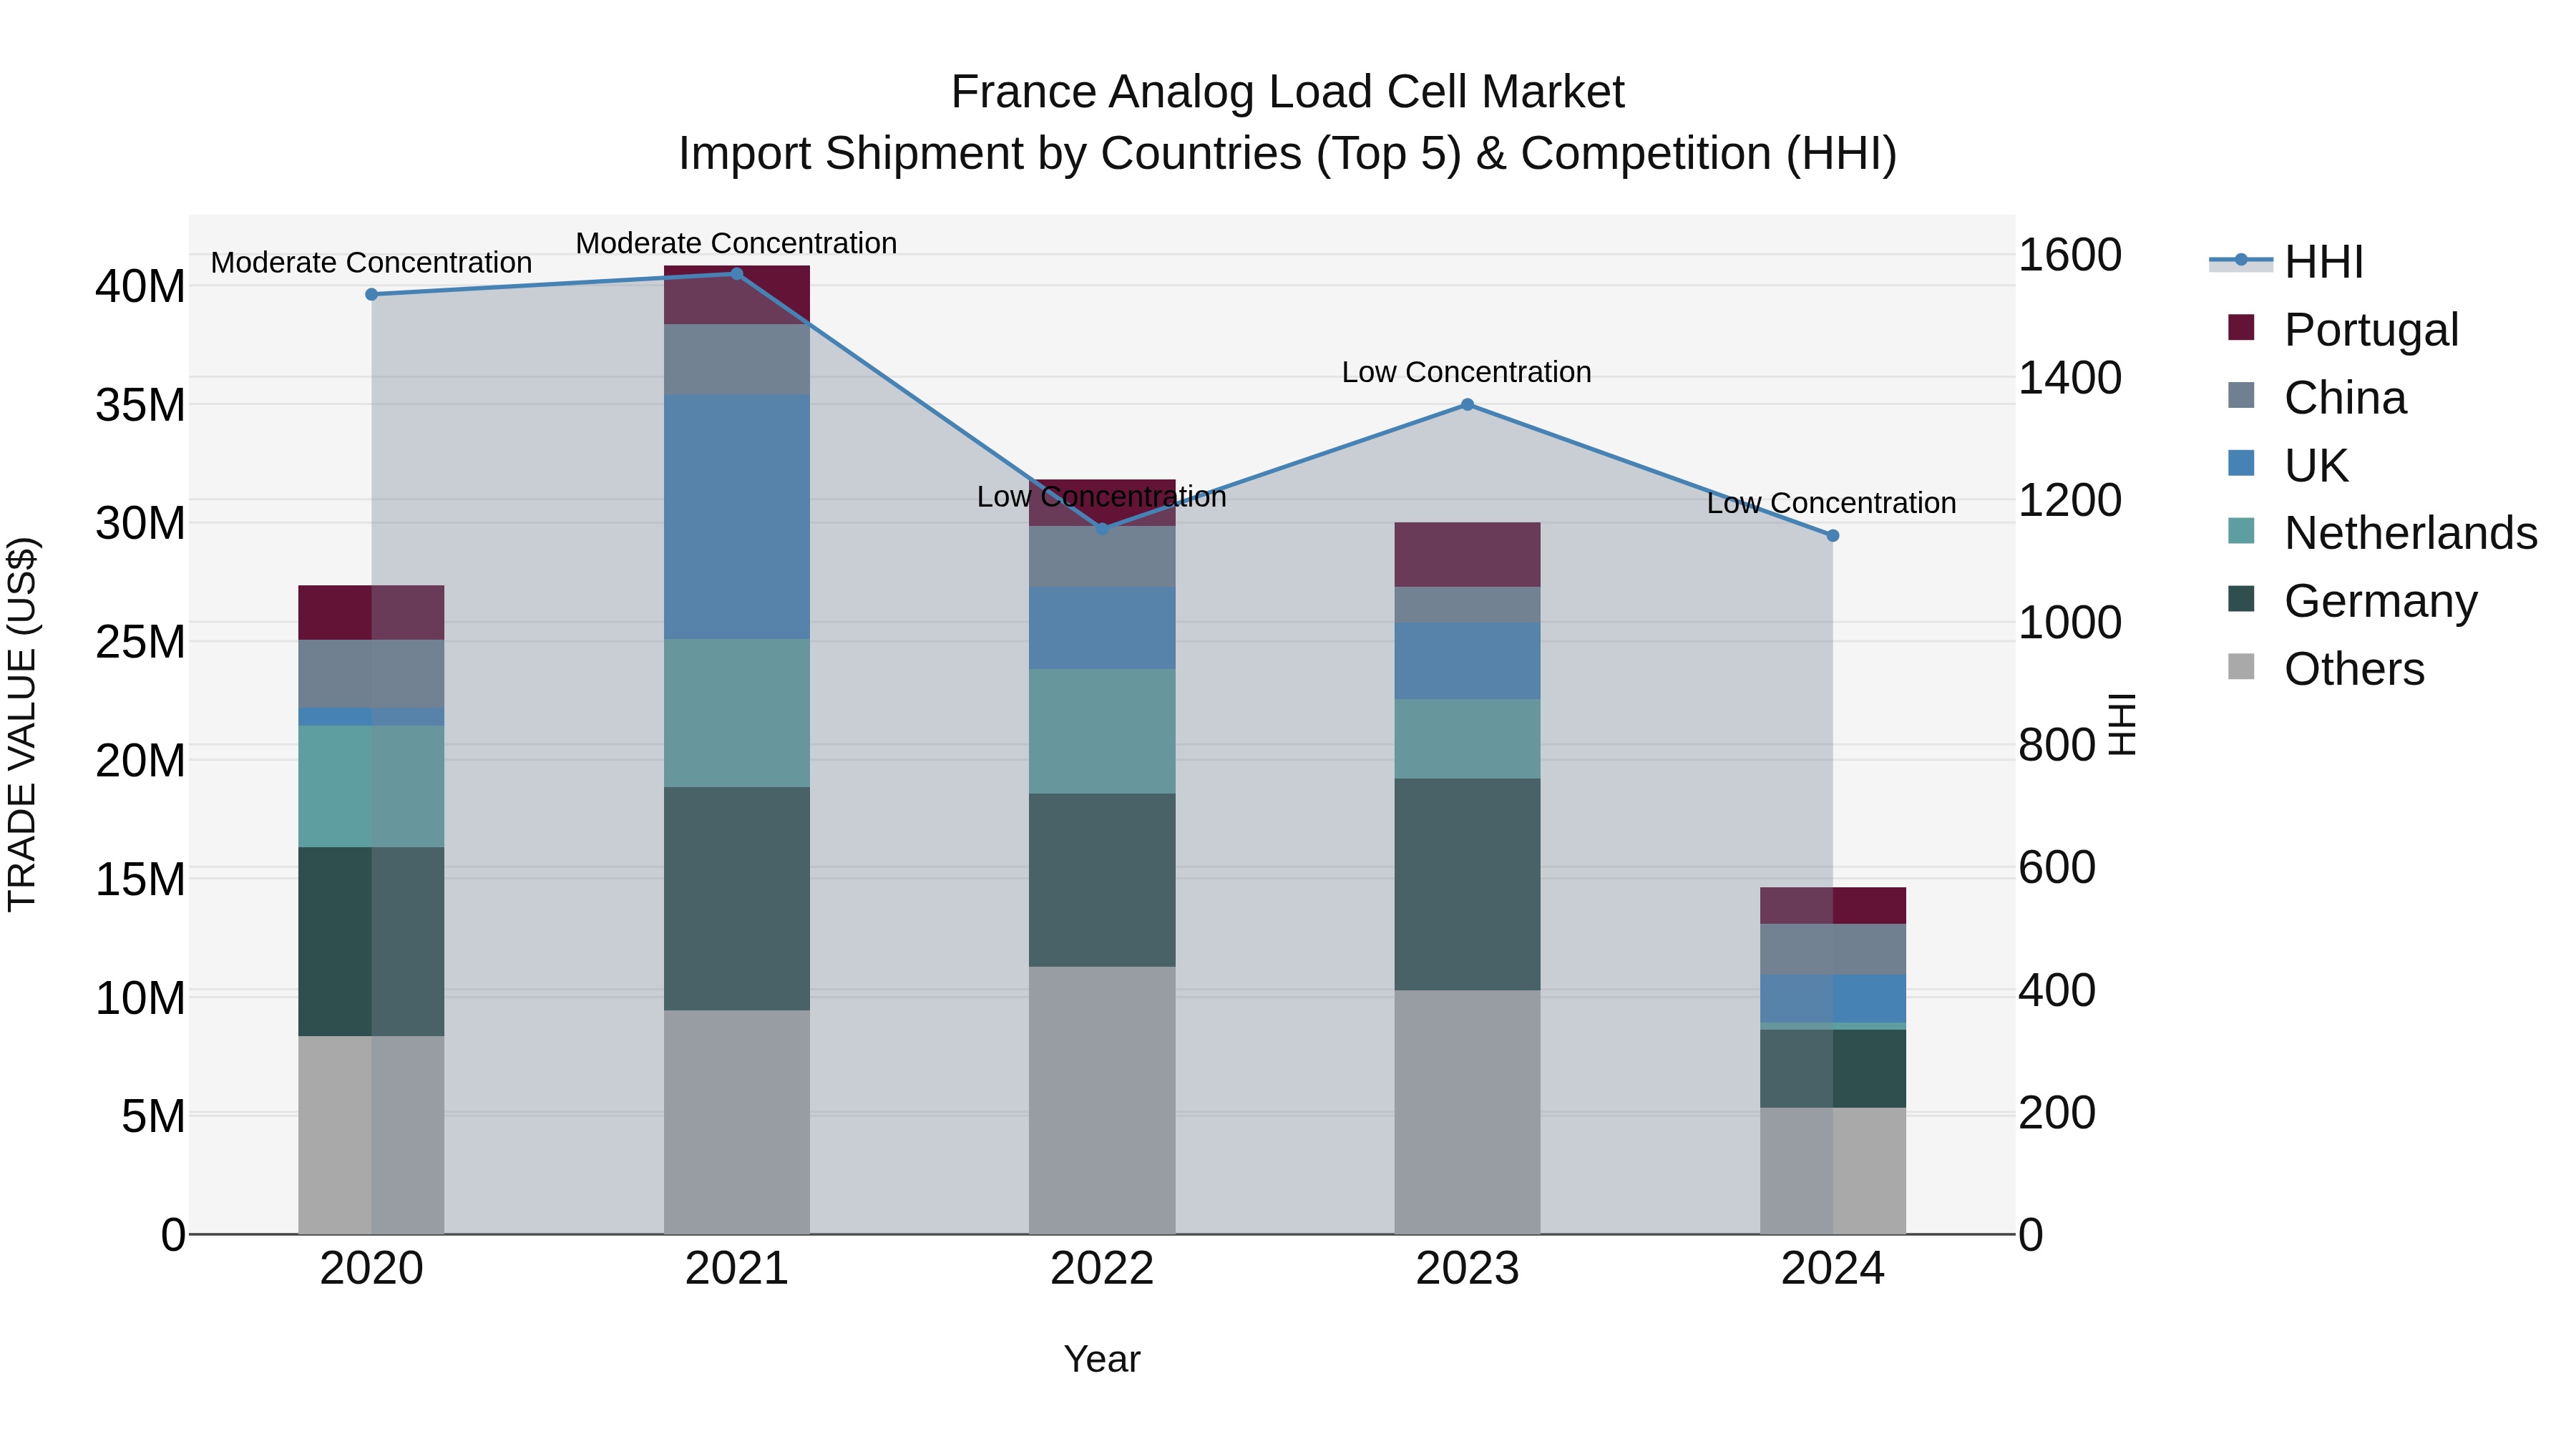This screenshot has width=2576, height=1449.
Task: Click the 2023 Others bar segment
Action: 1467,1112
